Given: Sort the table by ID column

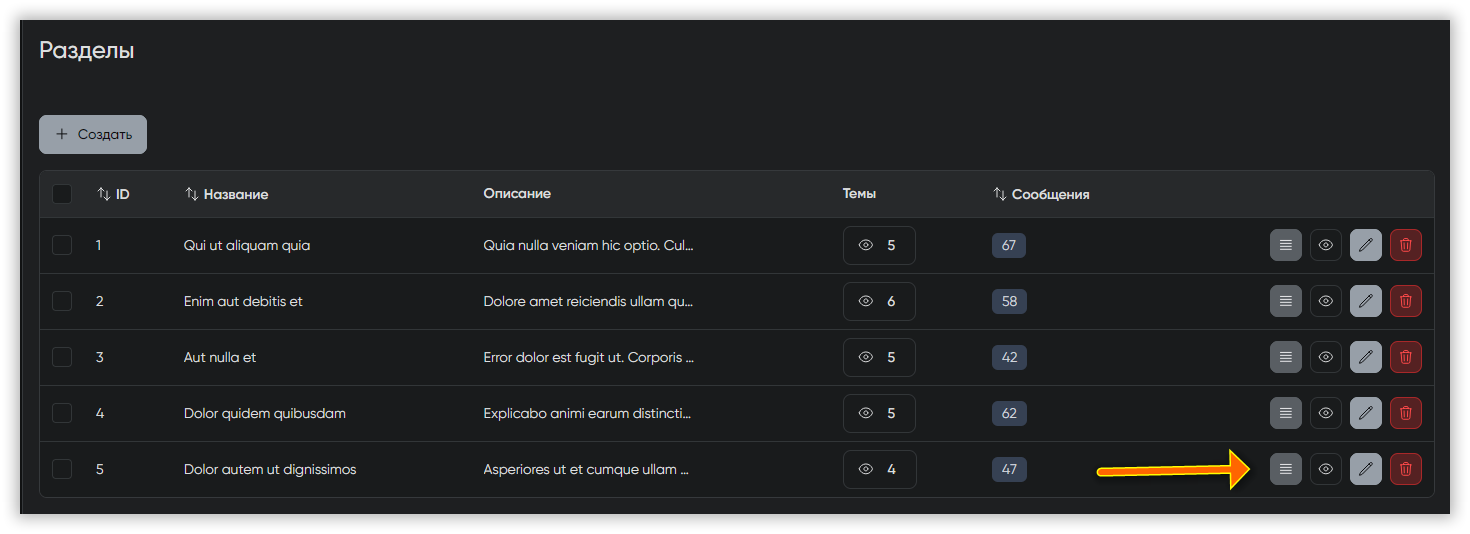Looking at the screenshot, I should (x=113, y=194).
